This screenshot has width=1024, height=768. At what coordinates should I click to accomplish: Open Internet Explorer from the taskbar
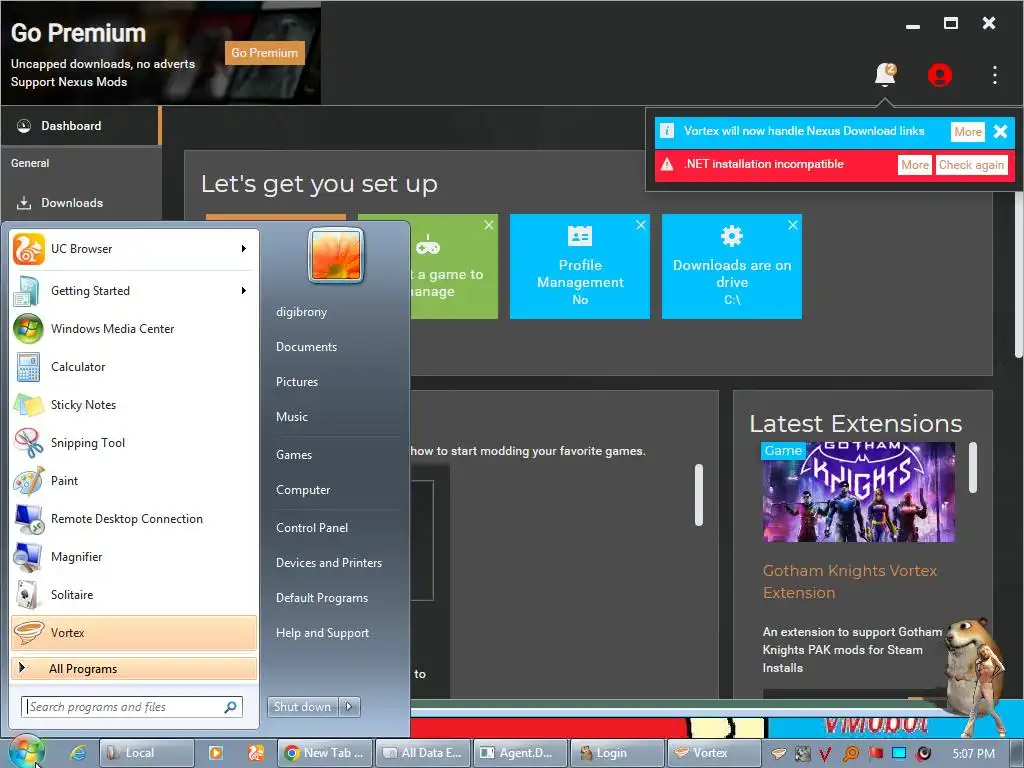tap(78, 753)
